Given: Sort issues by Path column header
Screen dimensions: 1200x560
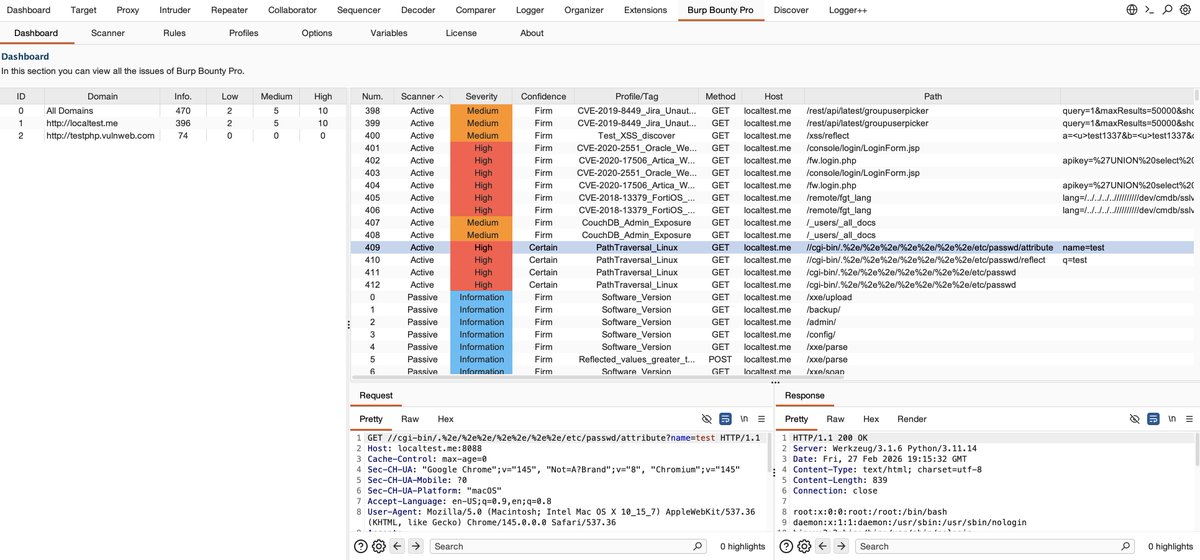Looking at the screenshot, I should 932,96.
